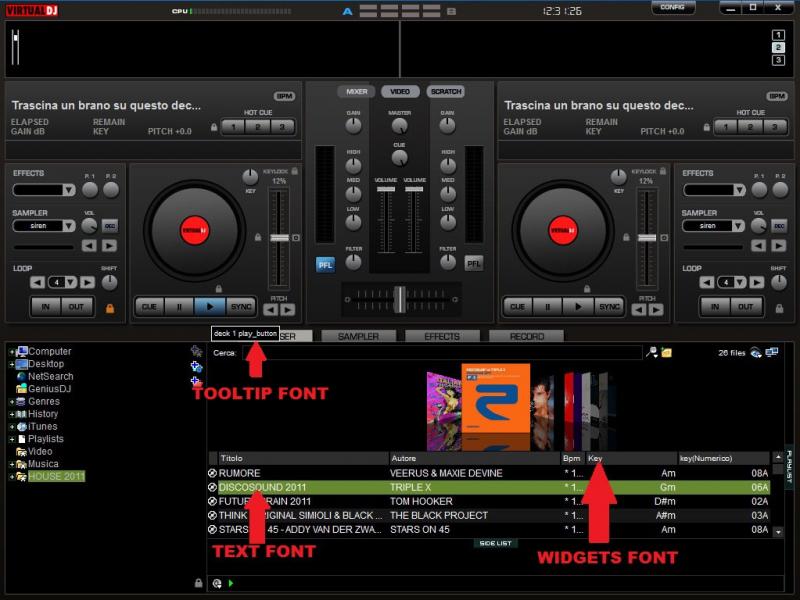Image resolution: width=800 pixels, height=600 pixels.
Task: Click the grey add-folder icon beside Computer
Action: point(196,351)
